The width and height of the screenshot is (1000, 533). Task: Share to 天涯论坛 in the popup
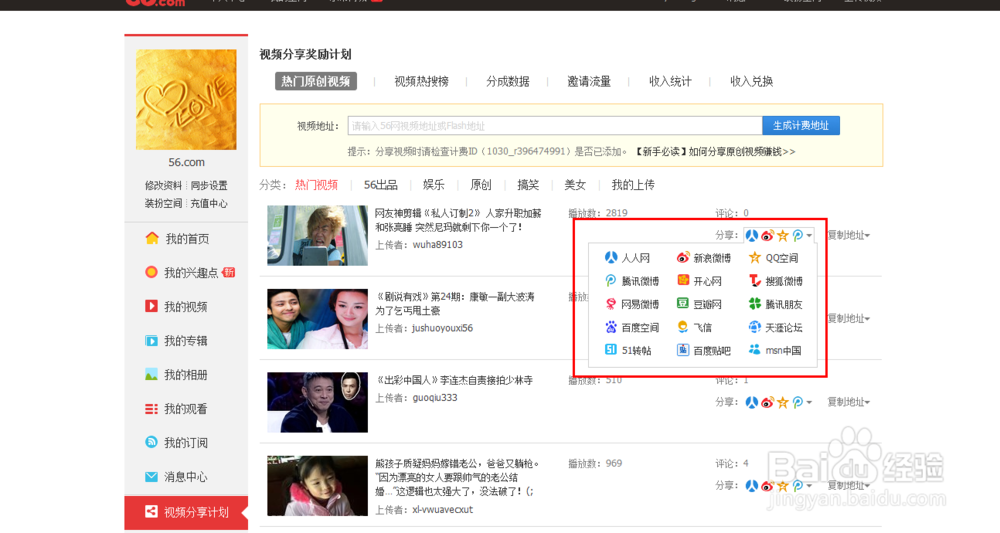776,327
